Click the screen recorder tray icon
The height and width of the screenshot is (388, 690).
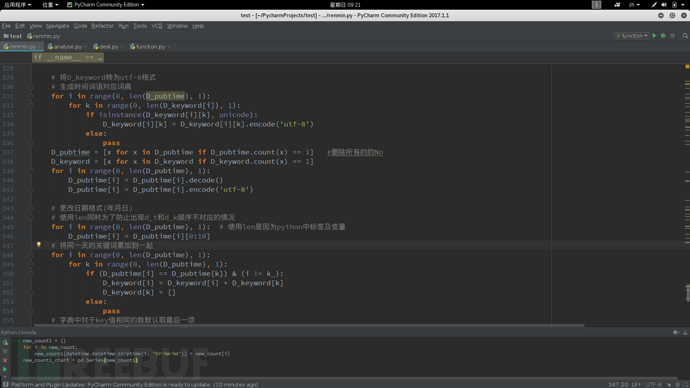(617, 4)
